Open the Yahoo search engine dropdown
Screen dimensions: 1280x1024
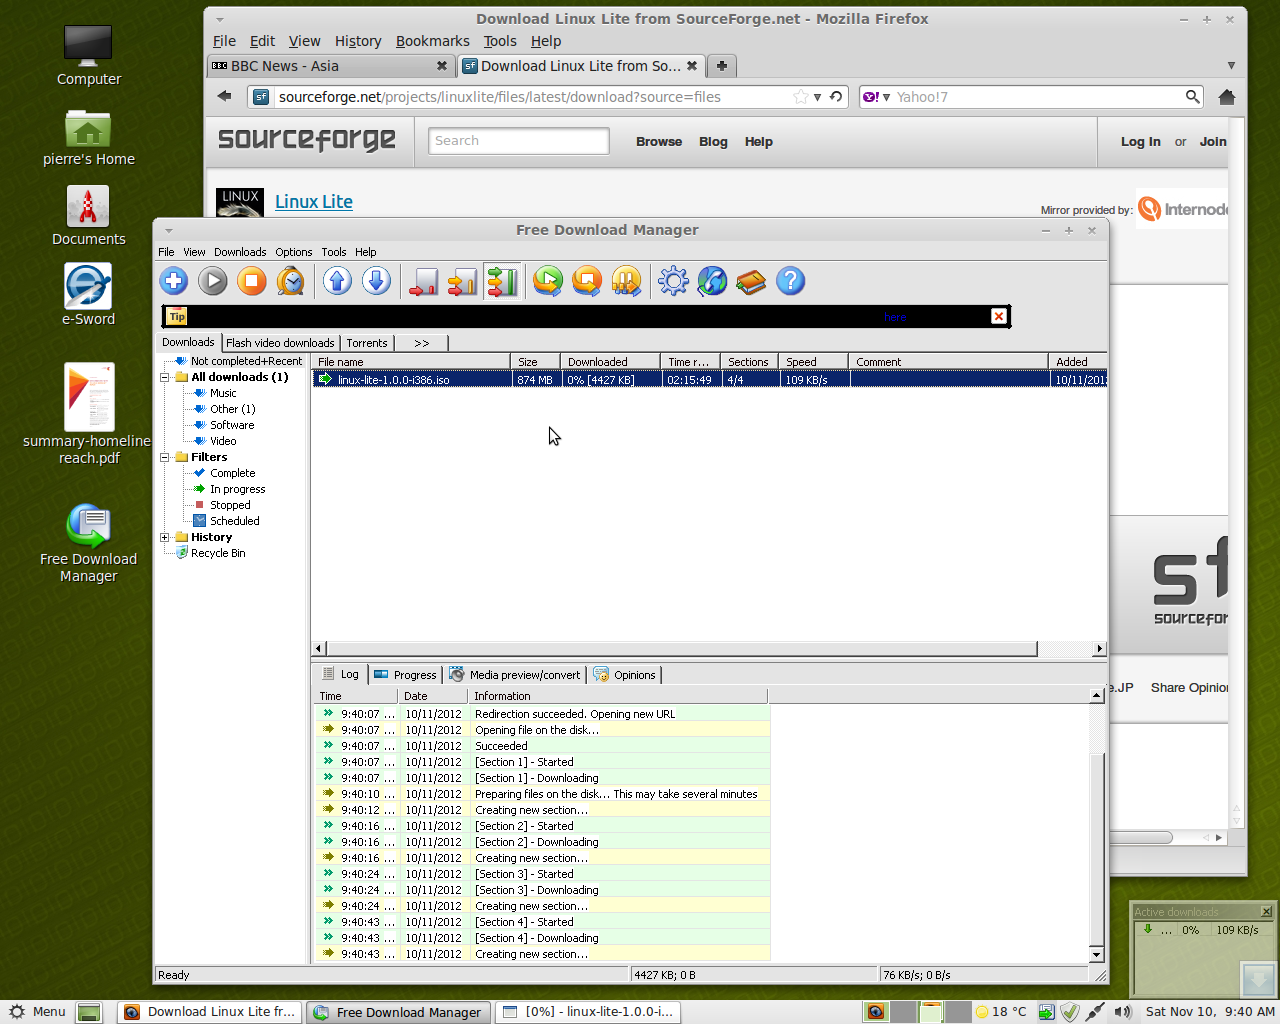click(x=884, y=96)
